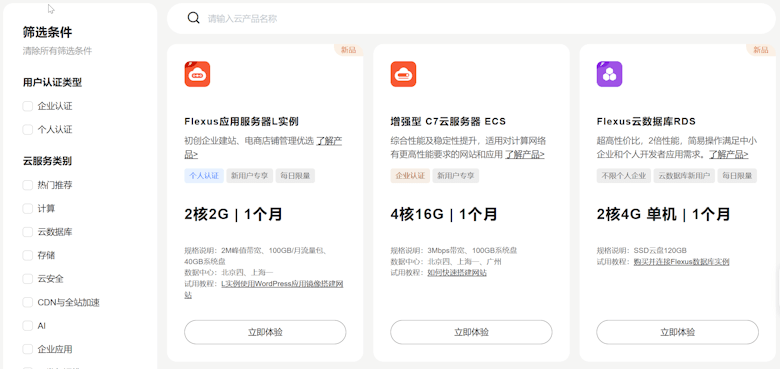
Task: Click the Flexus应用服务器L实例 product icon
Action: pos(197,74)
